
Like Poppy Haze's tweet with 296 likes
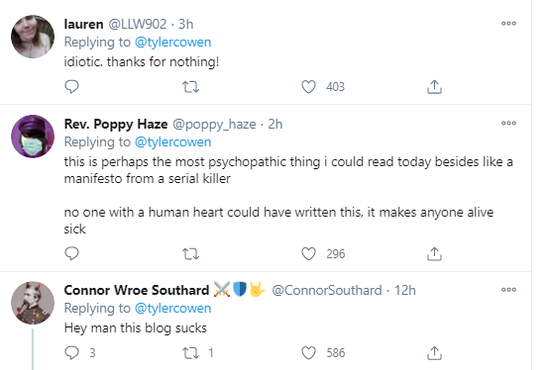pos(309,254)
